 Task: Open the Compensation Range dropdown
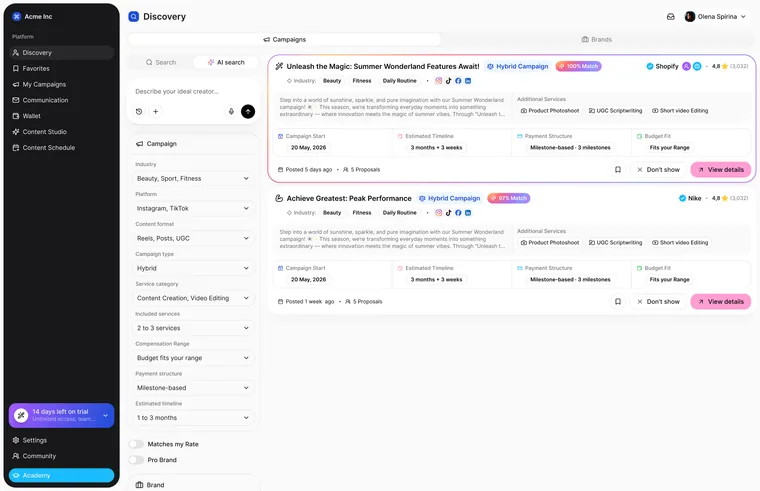coord(193,358)
